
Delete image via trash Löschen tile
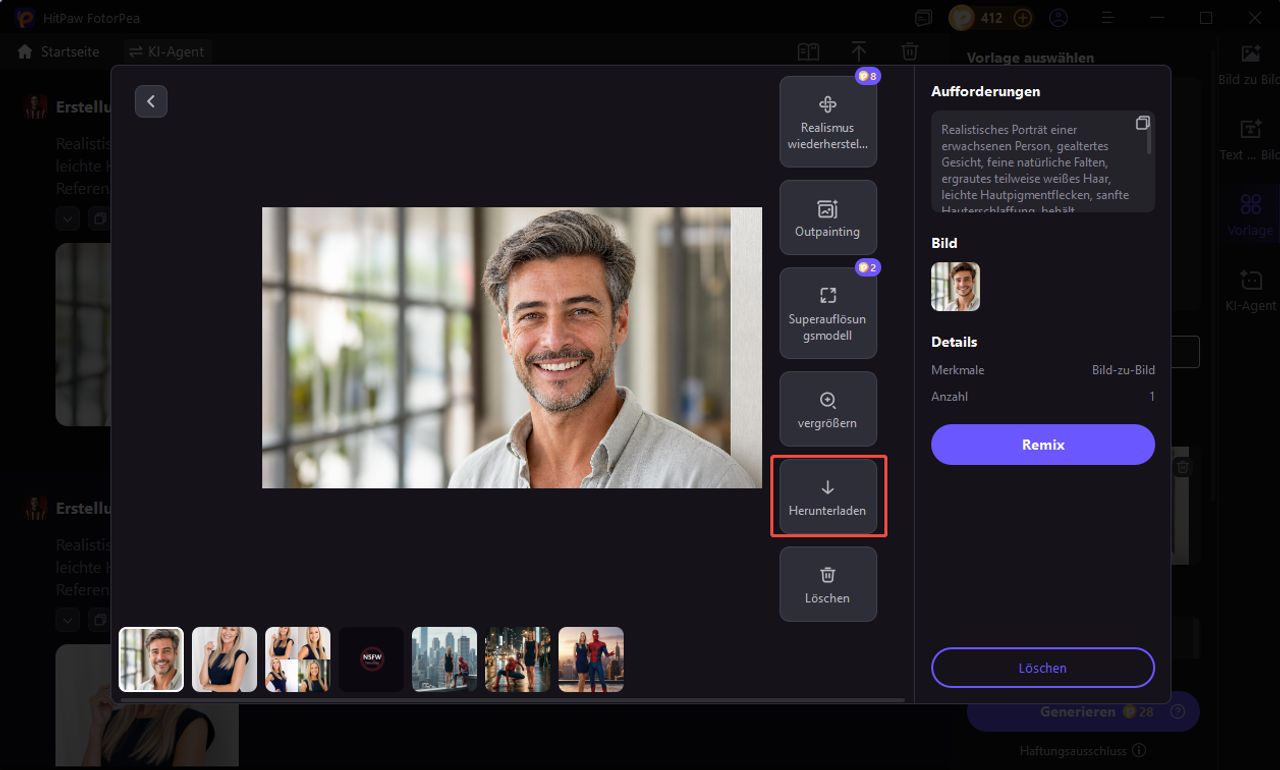pyautogui.click(x=828, y=584)
